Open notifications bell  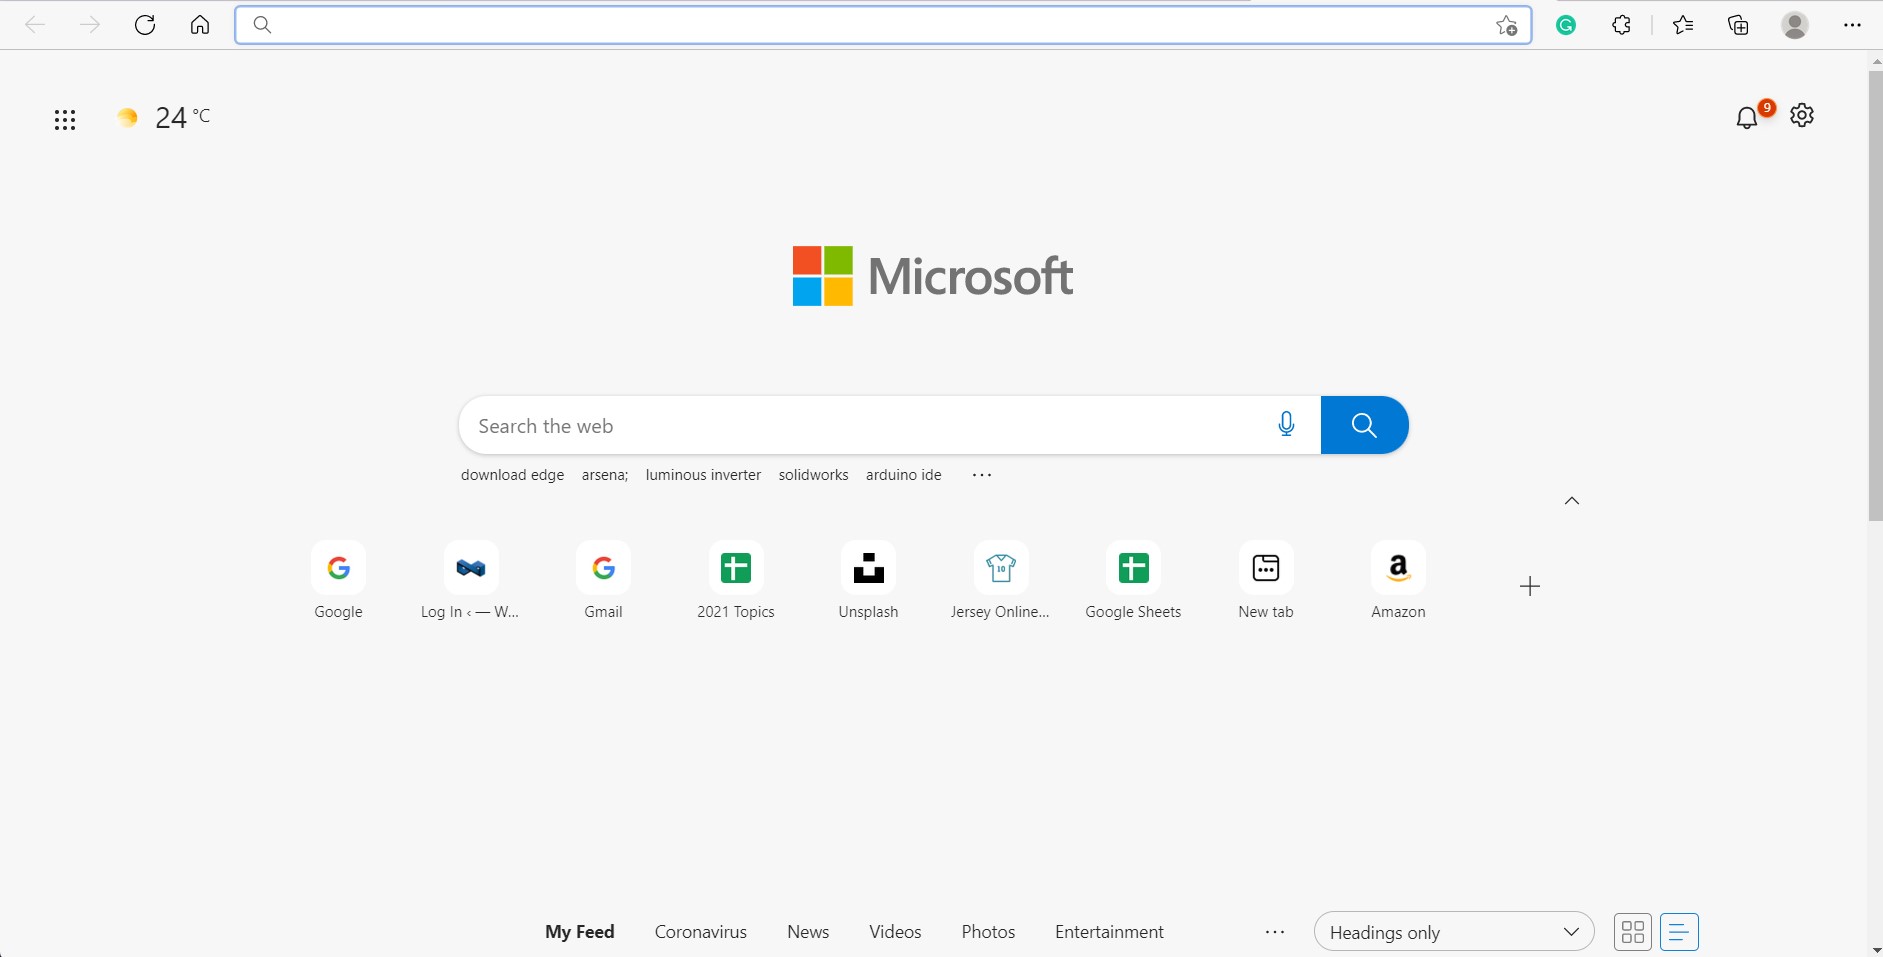tap(1747, 117)
